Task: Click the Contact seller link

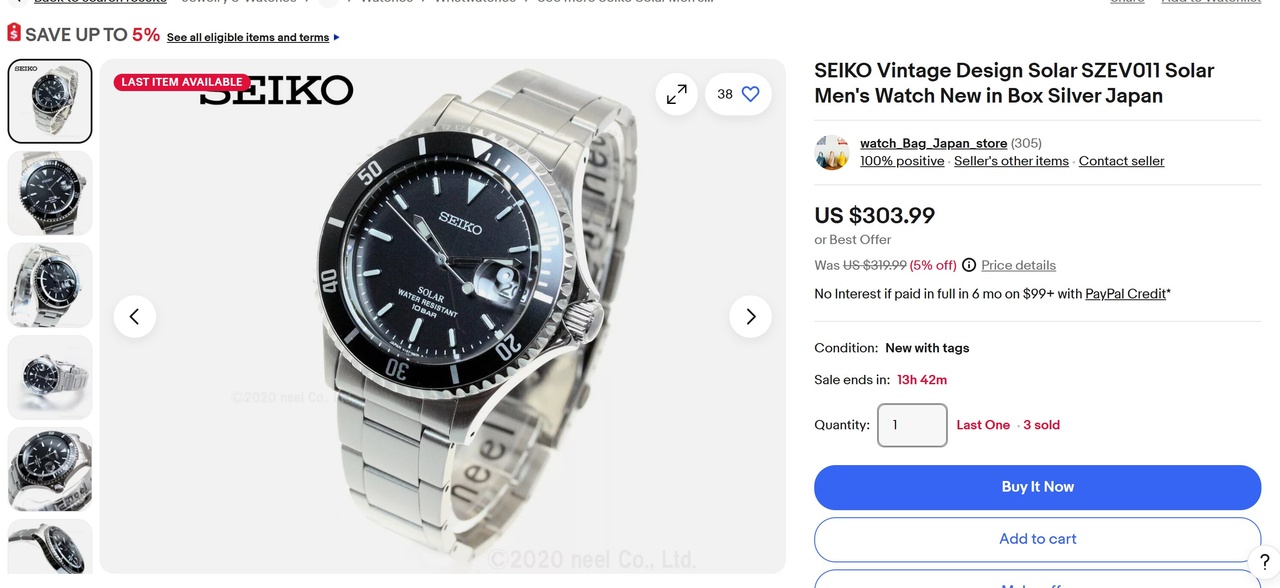Action: tap(1121, 161)
